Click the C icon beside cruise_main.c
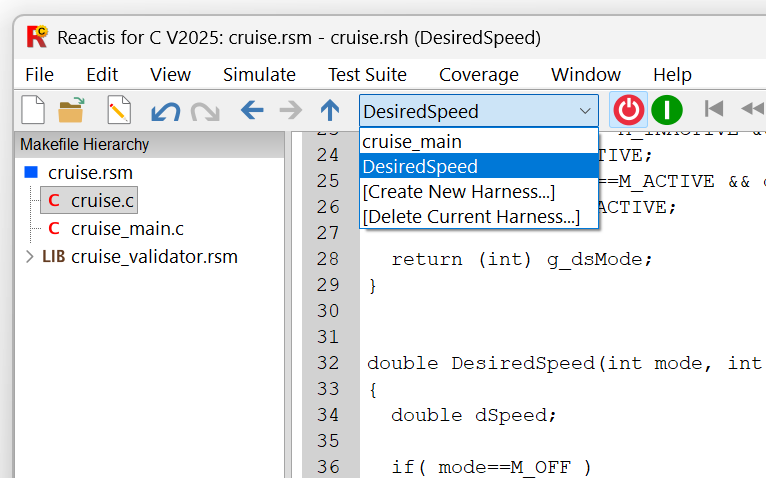Screen dimensions: 766x478 pyautogui.click(x=54, y=228)
